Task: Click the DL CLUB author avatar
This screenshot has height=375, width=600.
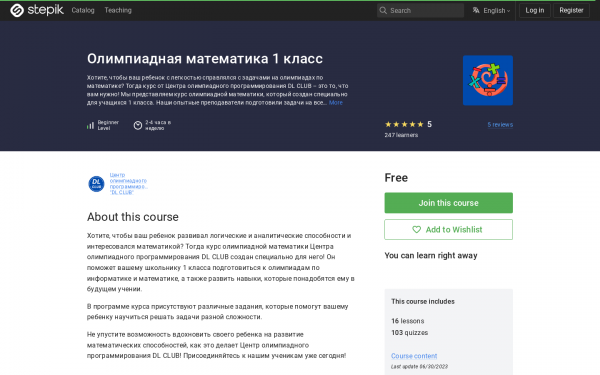Action: click(96, 184)
